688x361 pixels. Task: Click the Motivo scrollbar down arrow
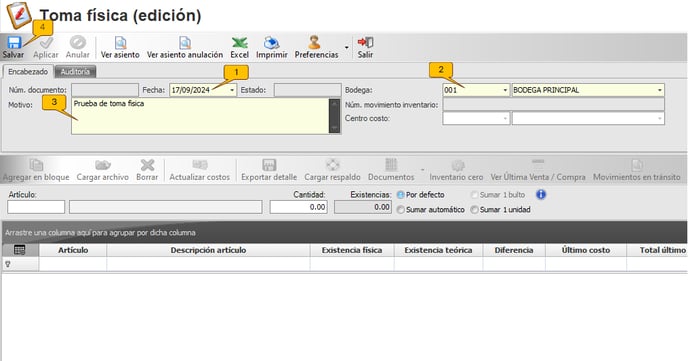click(x=335, y=129)
